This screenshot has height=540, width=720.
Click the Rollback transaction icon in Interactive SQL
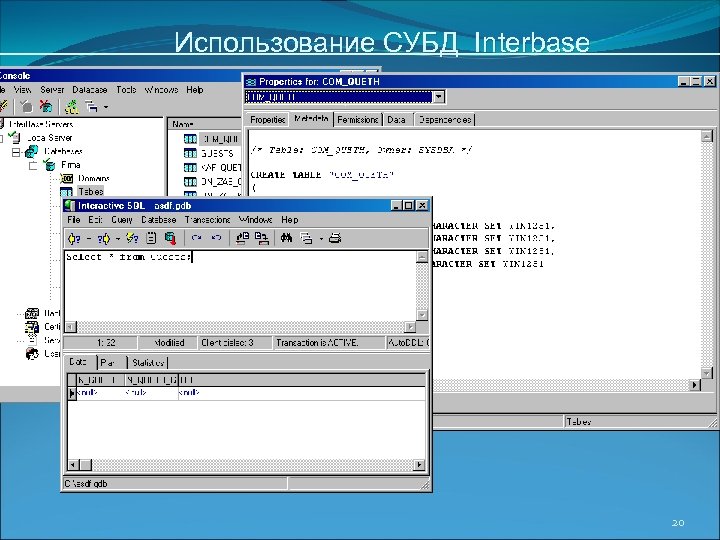coord(216,238)
